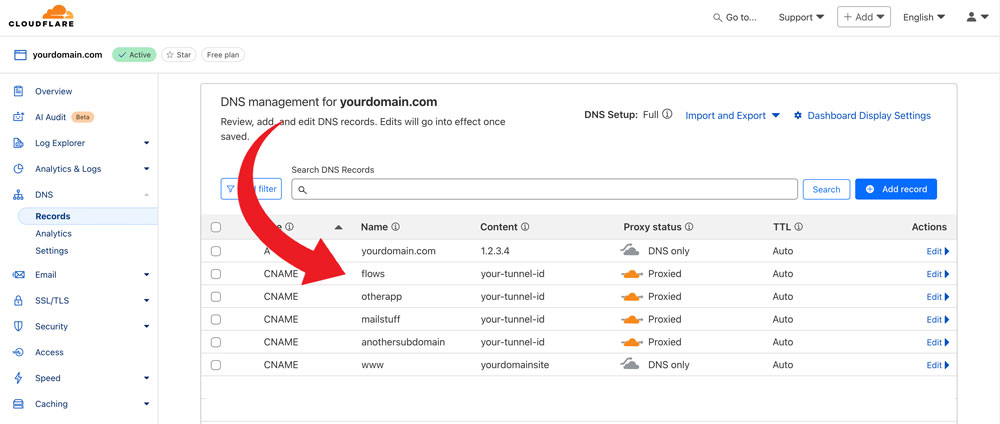This screenshot has width=1000, height=424.
Task: Click the Free plan badge
Action: (x=223, y=55)
